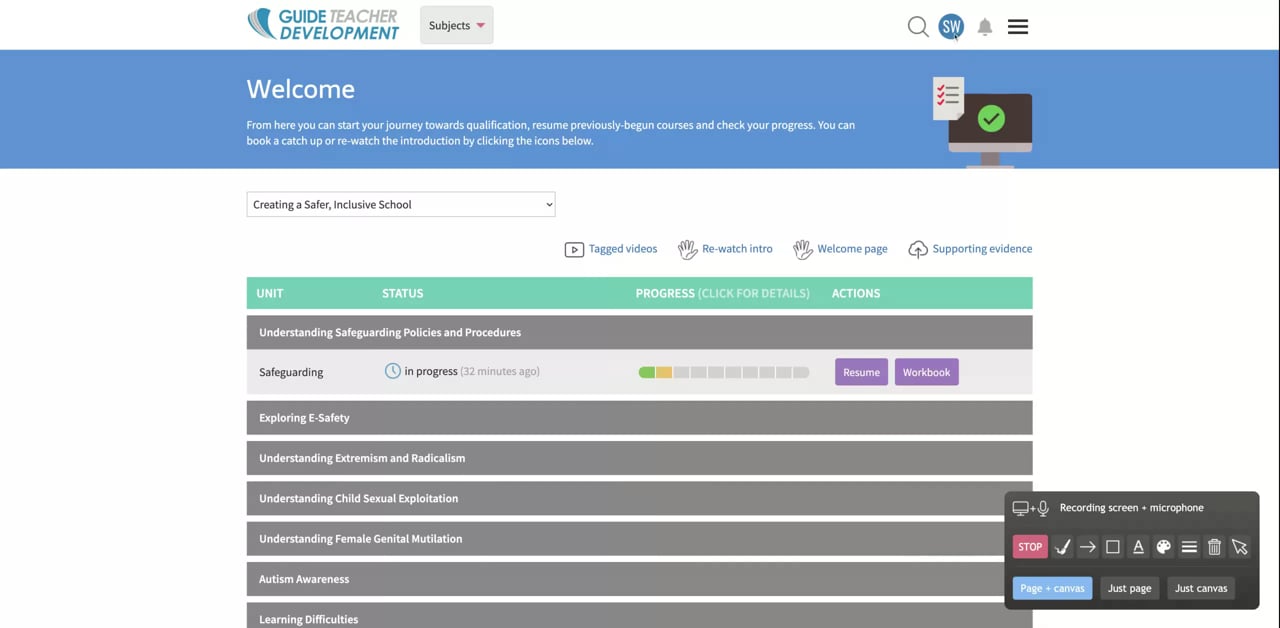Image resolution: width=1280 pixels, height=628 pixels.
Task: Expand the Autism Awareness section
Action: click(639, 579)
